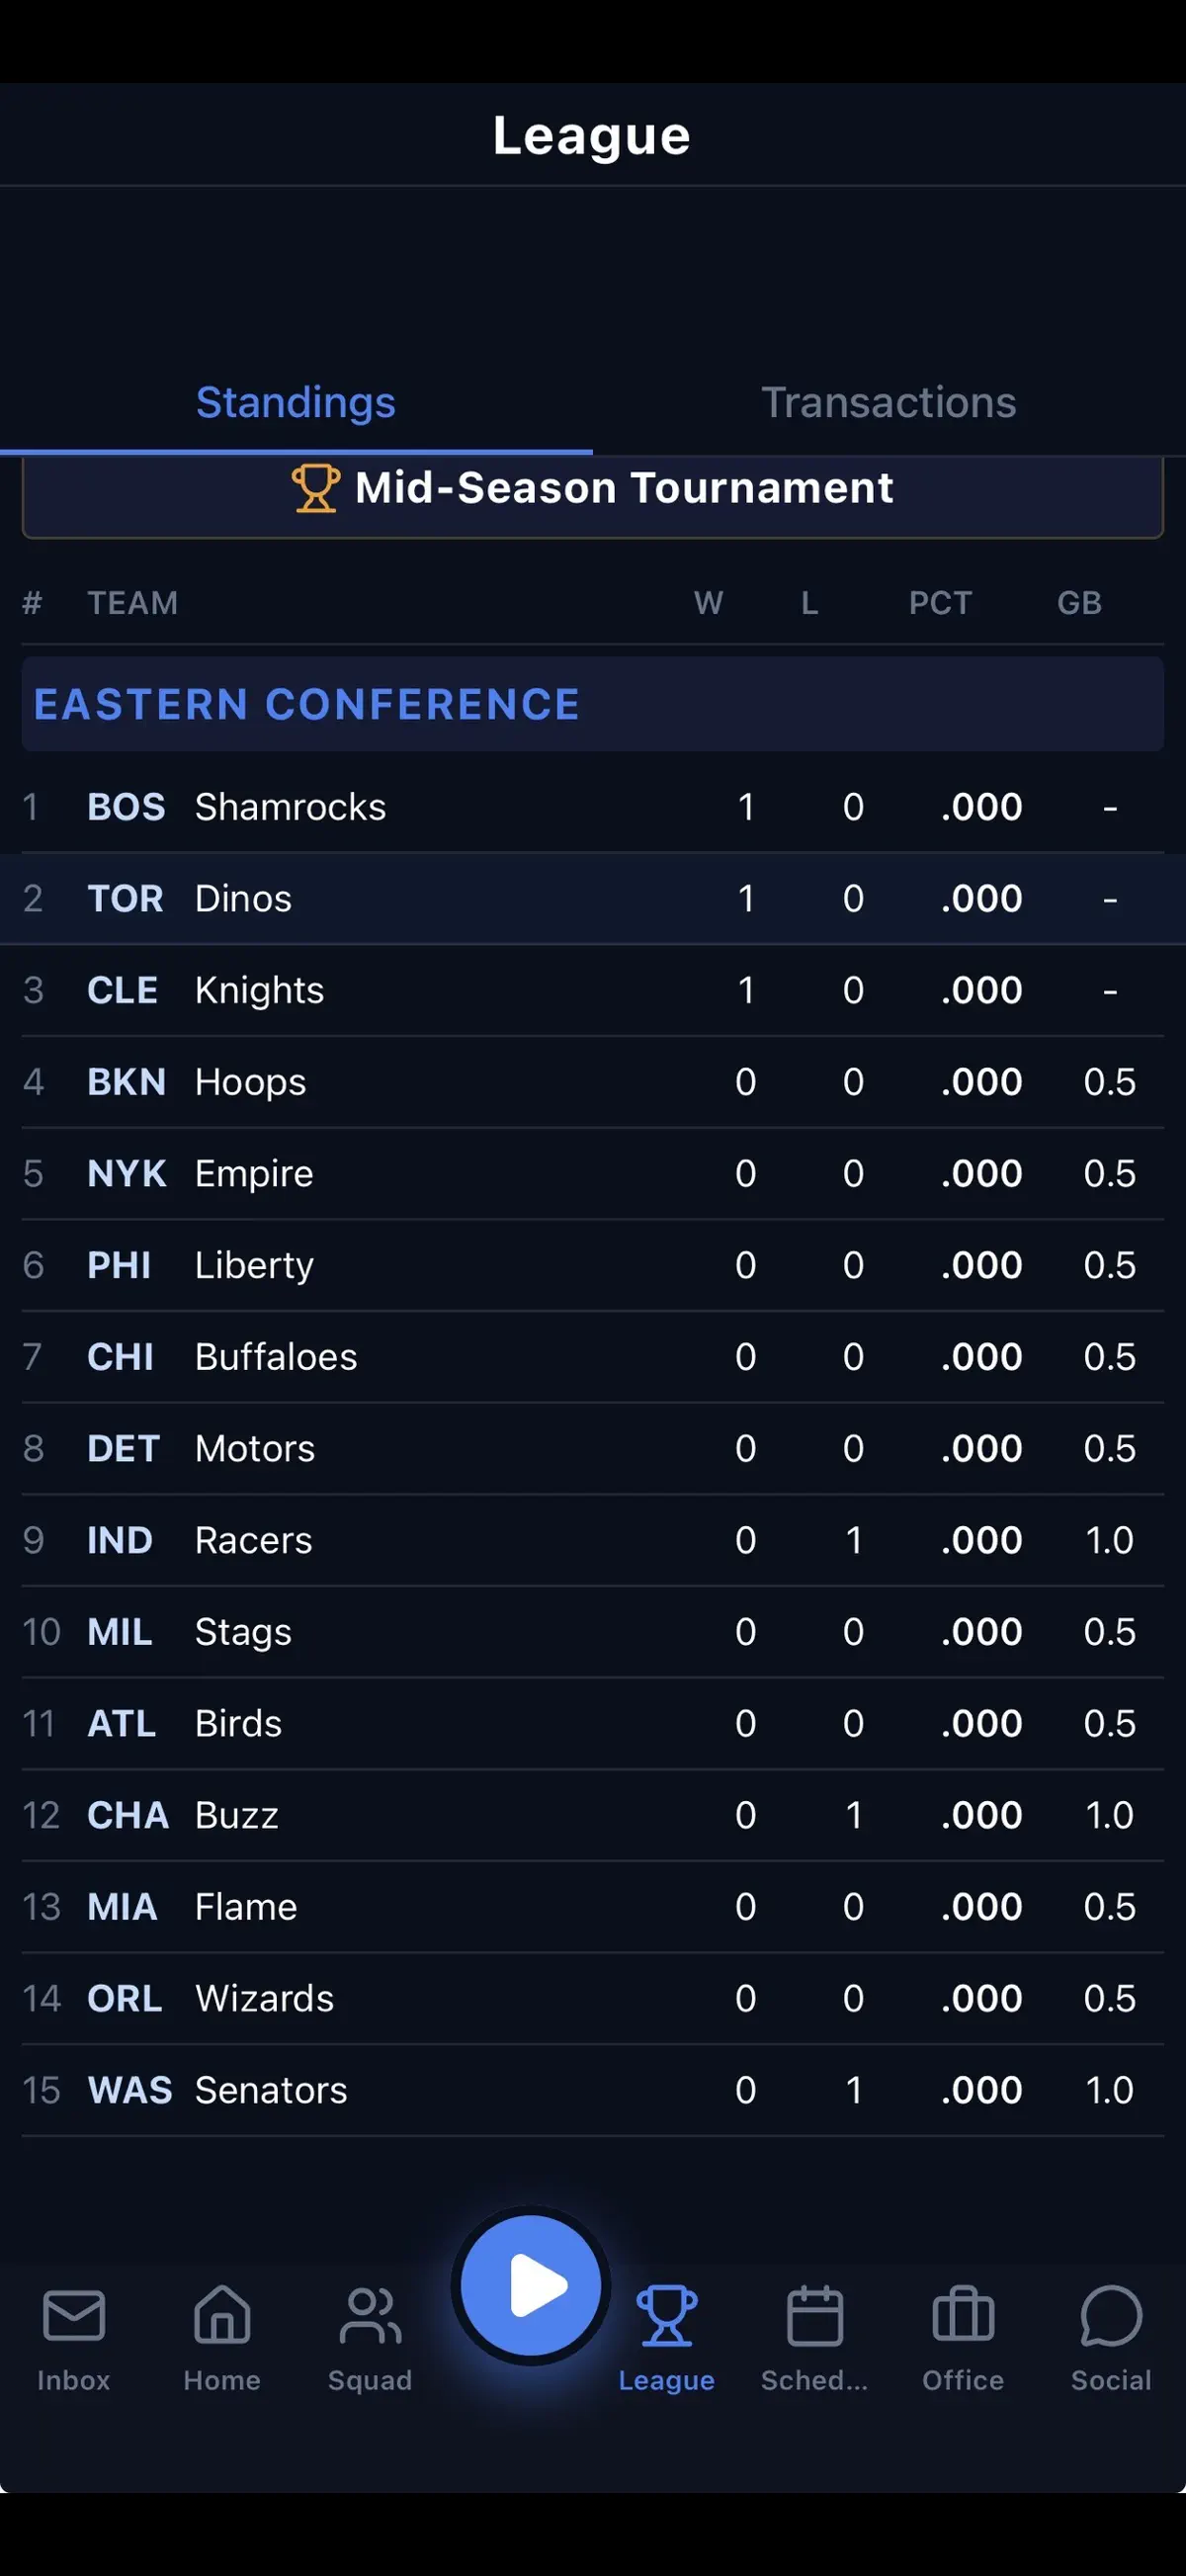Open the NYK Empire team row
The height and width of the screenshot is (2576, 1186).
593,1174
